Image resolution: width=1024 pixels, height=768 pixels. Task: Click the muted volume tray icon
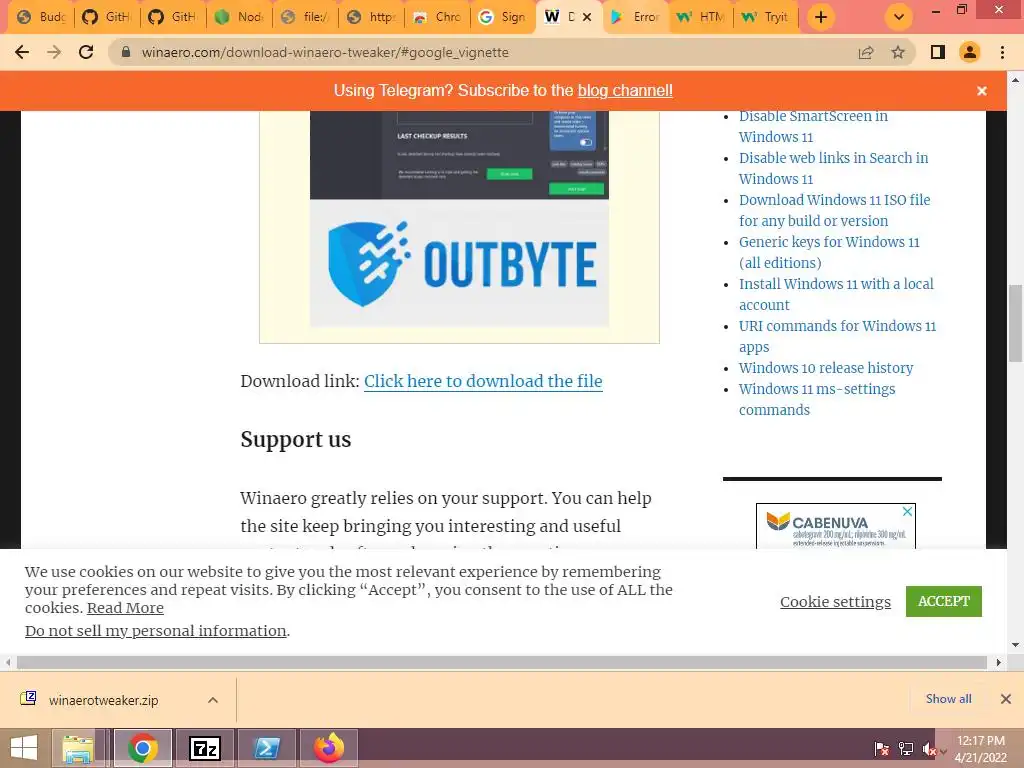[929, 749]
